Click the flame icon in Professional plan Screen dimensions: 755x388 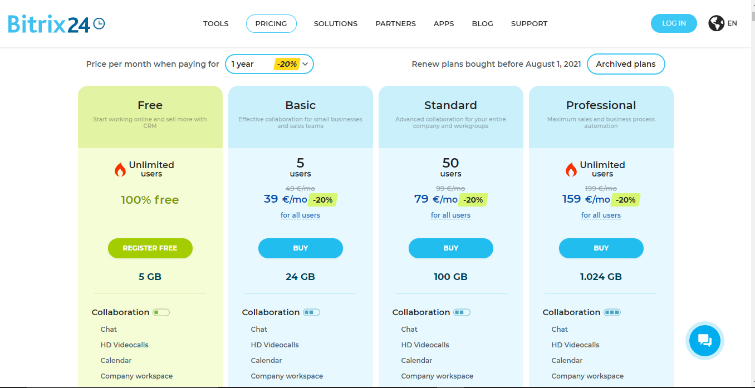click(x=571, y=169)
